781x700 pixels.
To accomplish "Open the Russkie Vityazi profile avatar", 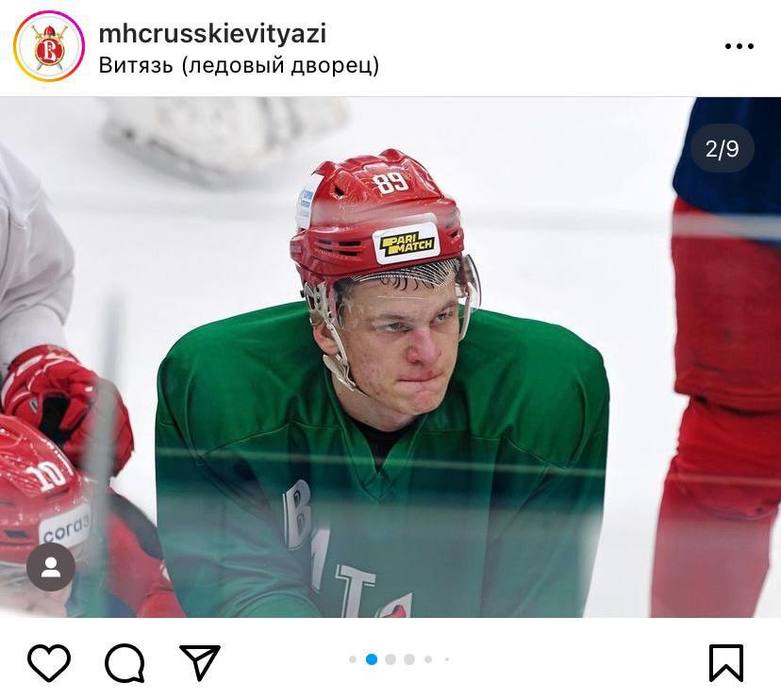I will click(49, 46).
